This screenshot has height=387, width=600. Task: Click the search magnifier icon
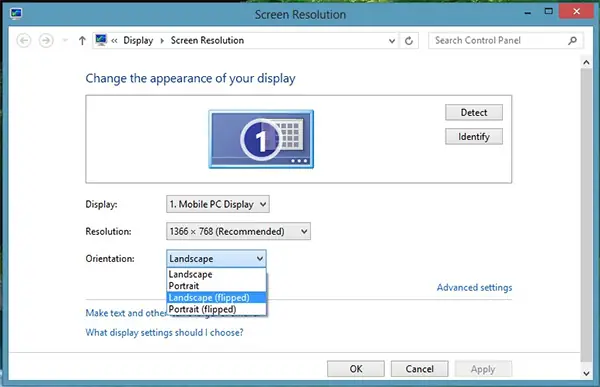point(572,40)
